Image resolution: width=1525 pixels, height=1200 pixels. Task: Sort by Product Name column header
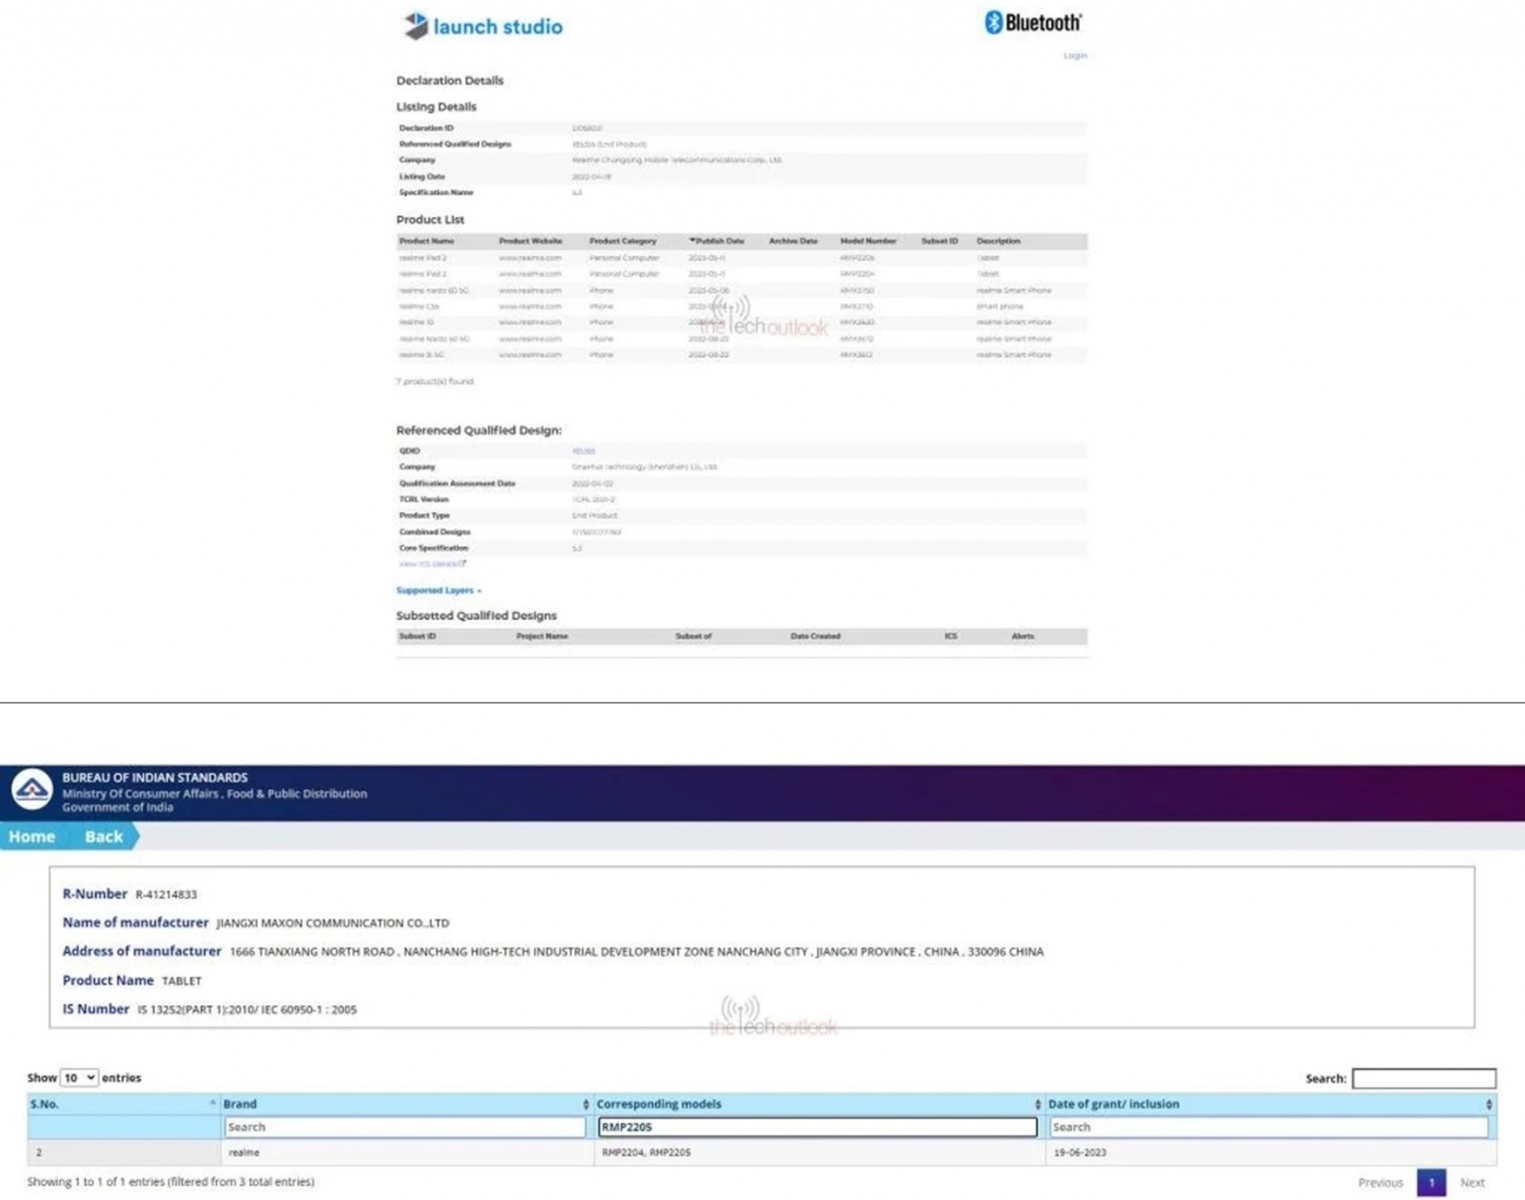tap(426, 241)
